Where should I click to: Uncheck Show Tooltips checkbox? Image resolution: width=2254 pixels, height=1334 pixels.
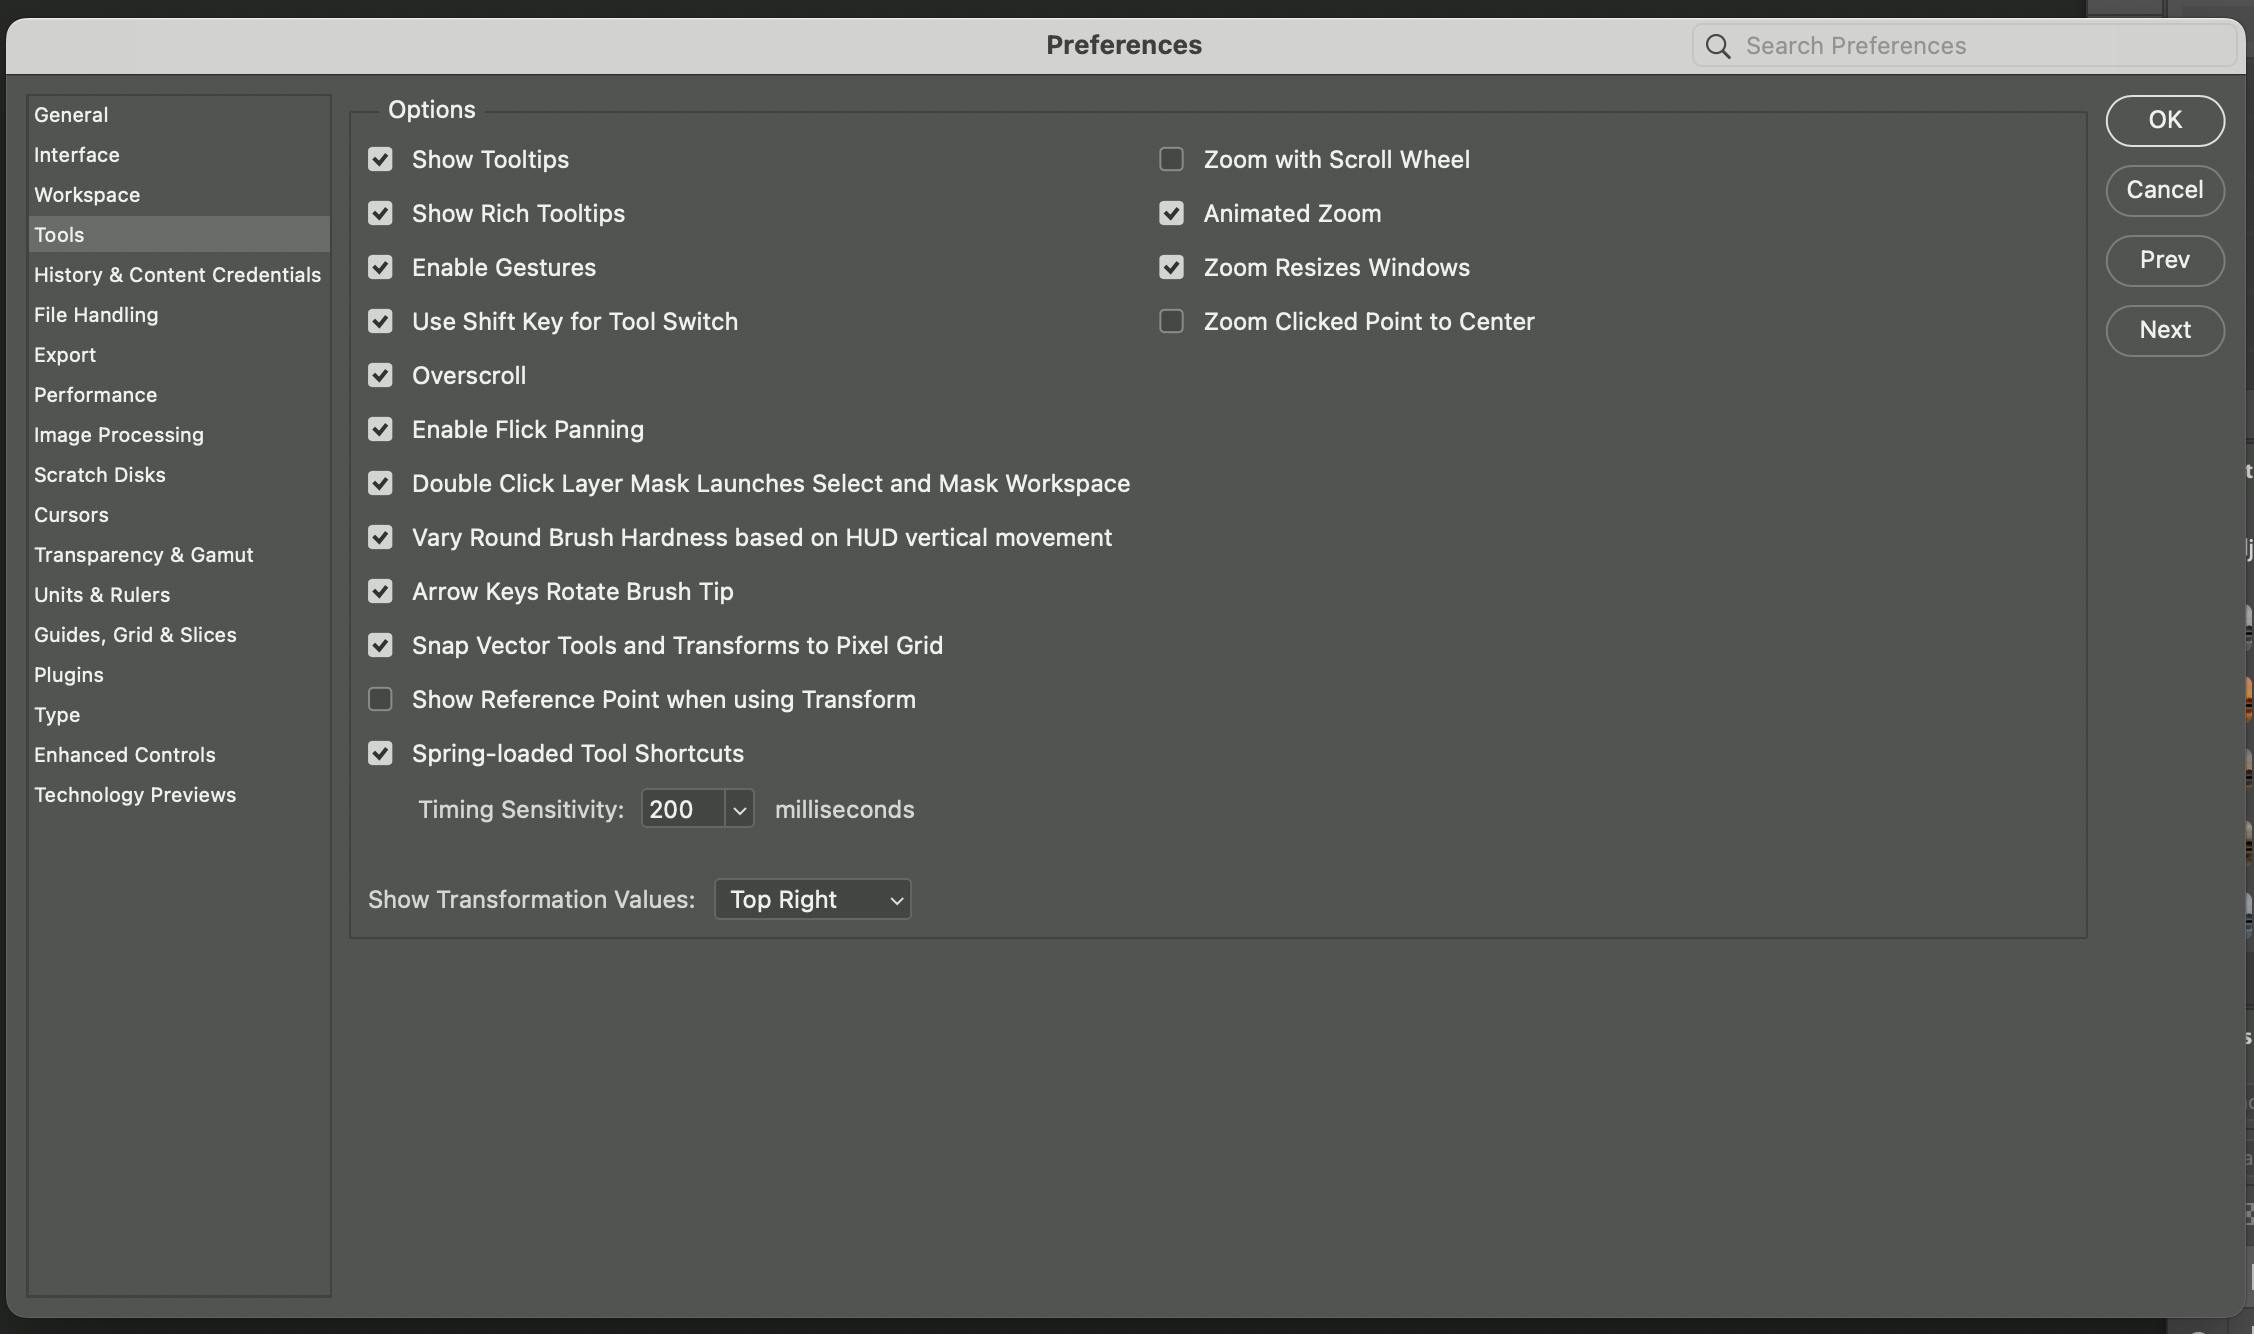coord(380,159)
